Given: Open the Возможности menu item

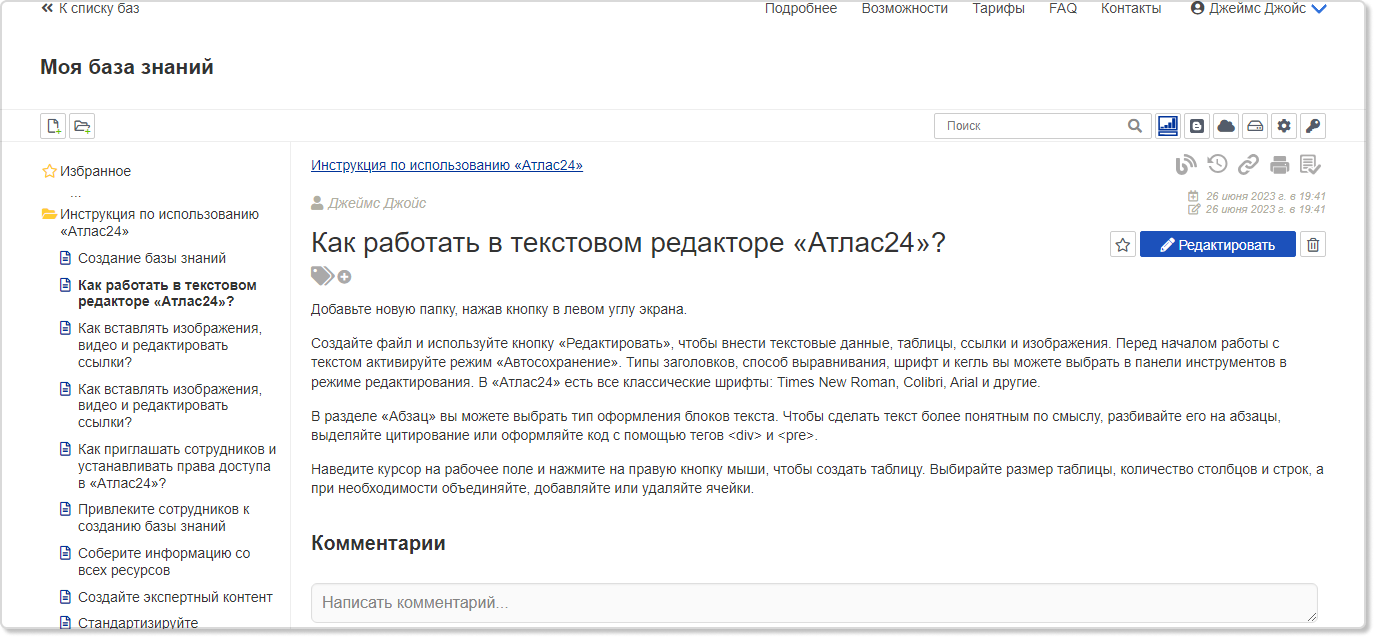Looking at the screenshot, I should [905, 8].
